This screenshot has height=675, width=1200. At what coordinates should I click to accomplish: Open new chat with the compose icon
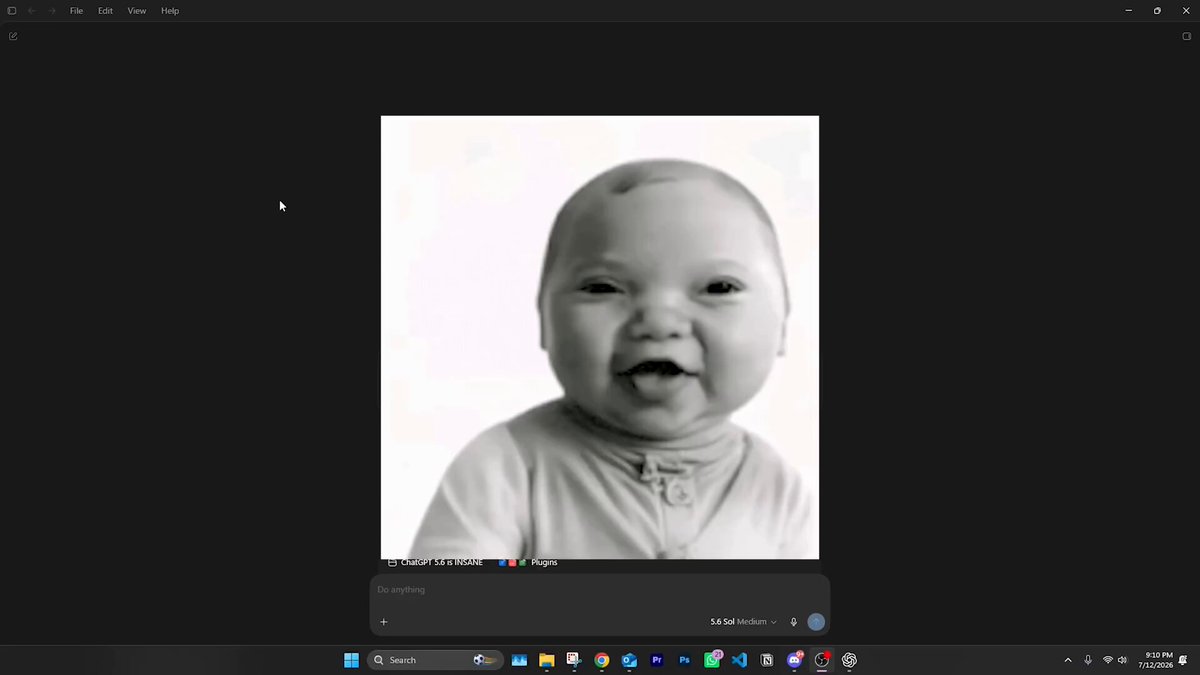point(13,36)
